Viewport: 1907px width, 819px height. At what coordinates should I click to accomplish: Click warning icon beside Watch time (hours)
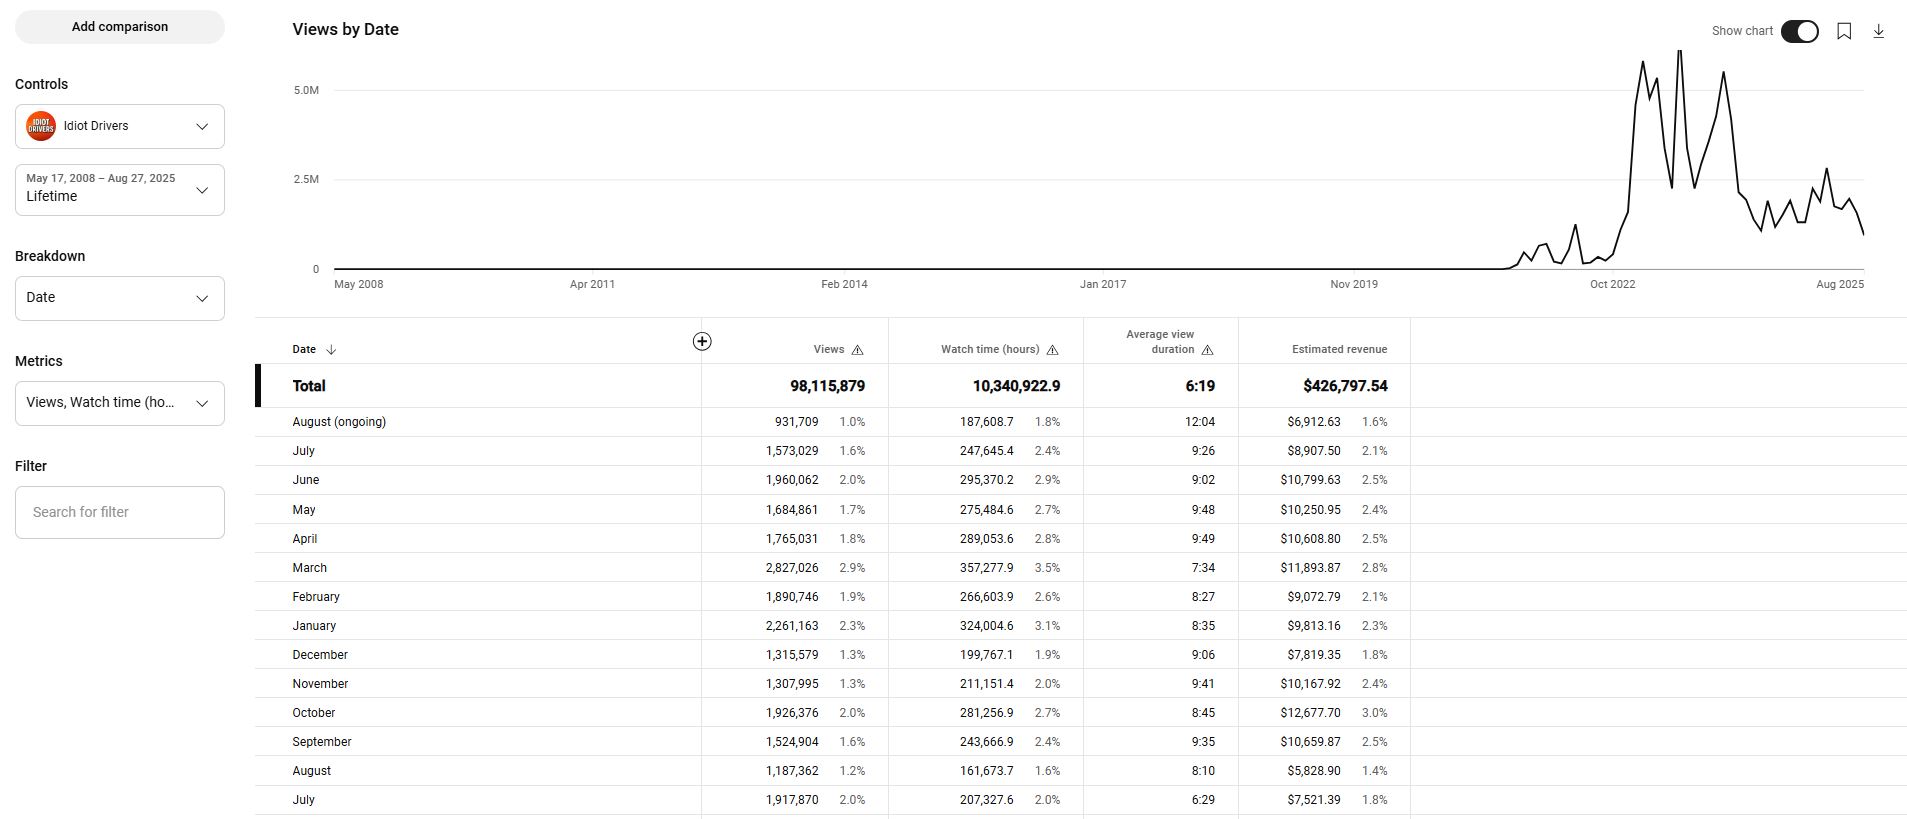point(1052,350)
